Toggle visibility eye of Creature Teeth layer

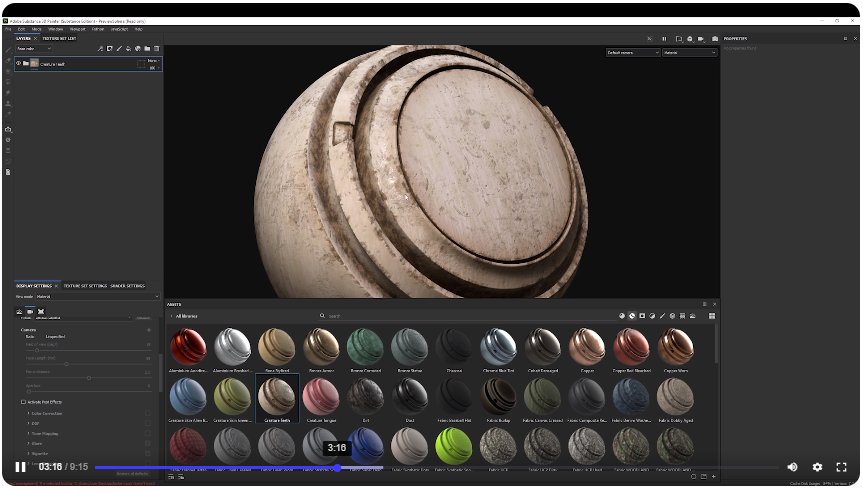coord(18,63)
